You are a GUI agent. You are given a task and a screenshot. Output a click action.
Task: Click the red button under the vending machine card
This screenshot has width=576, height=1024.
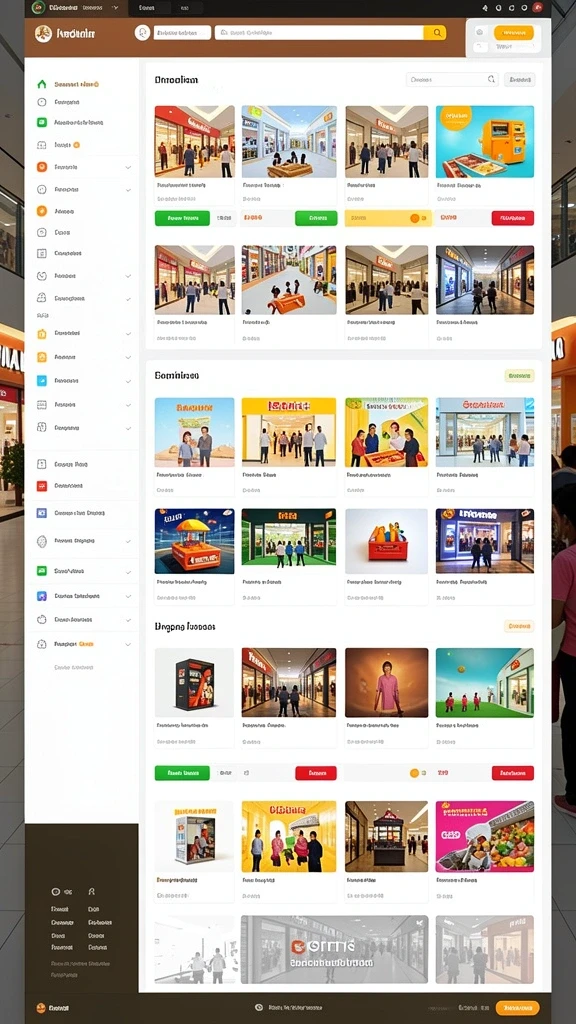pyautogui.click(x=513, y=218)
